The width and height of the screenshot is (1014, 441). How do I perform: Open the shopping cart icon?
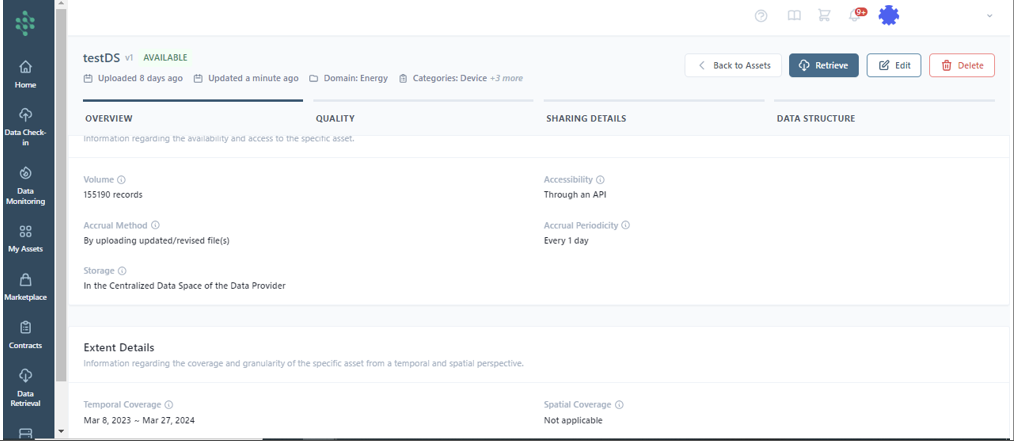[x=824, y=15]
